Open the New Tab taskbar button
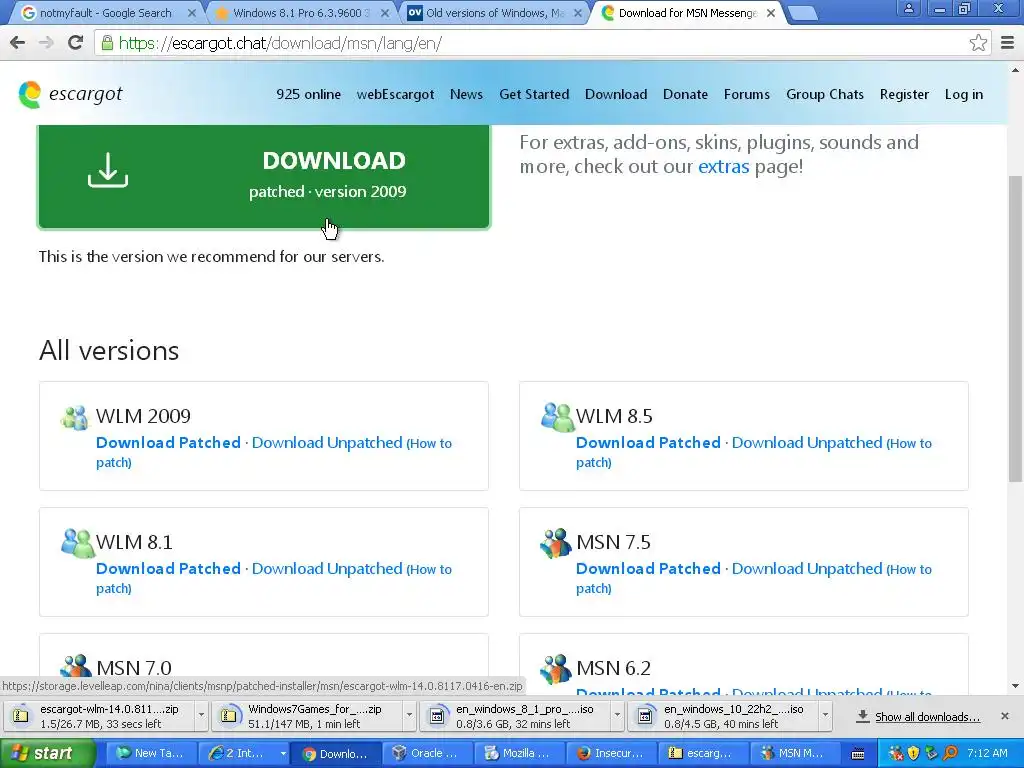Viewport: 1024px width, 768px height. pyautogui.click(x=150, y=754)
